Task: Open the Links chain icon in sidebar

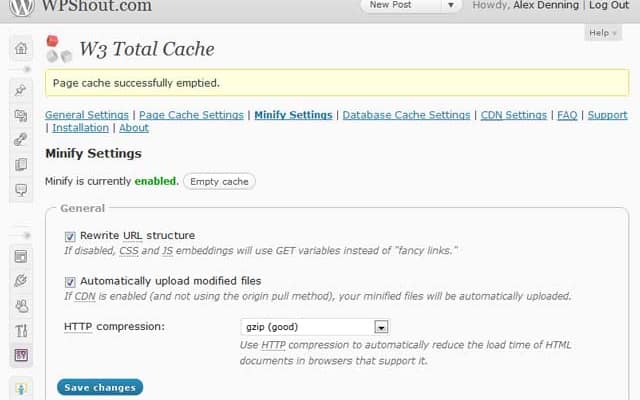Action: [x=21, y=140]
